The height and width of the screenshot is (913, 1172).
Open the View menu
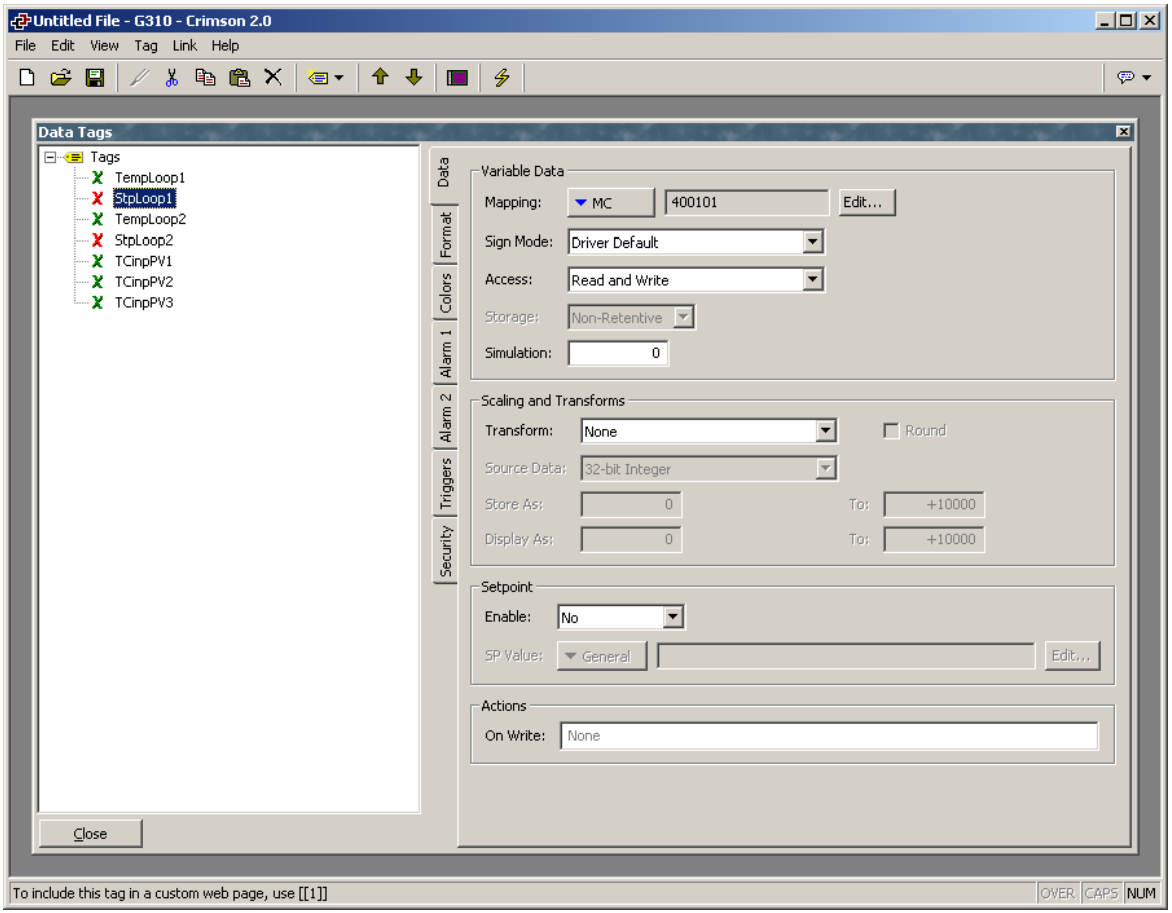tap(105, 46)
